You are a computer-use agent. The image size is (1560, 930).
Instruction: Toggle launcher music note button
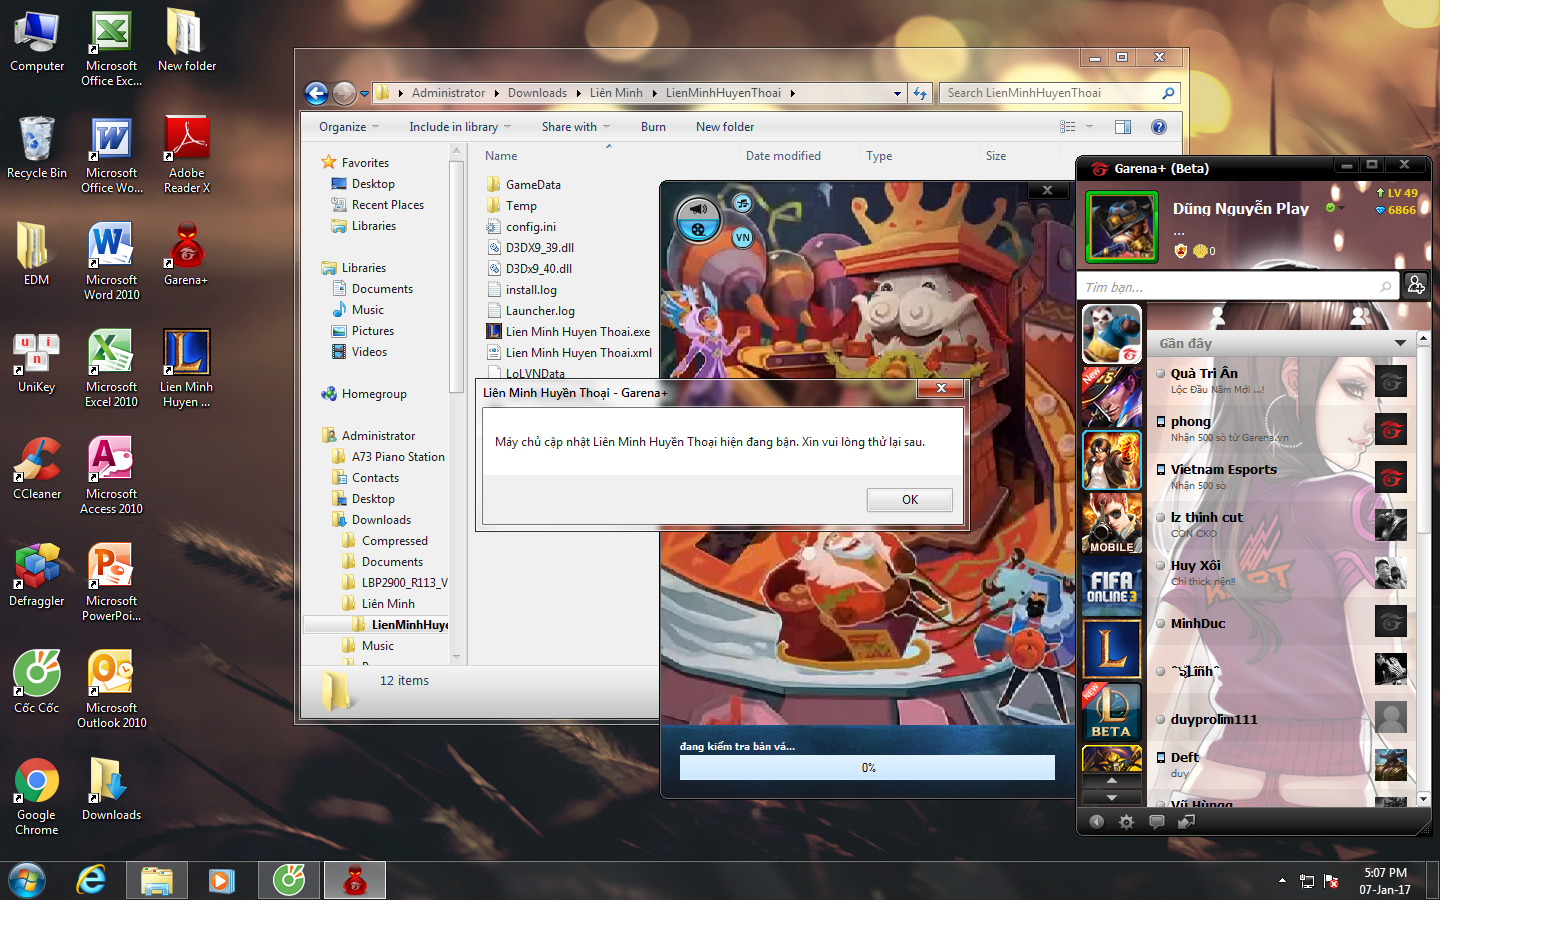click(x=742, y=204)
